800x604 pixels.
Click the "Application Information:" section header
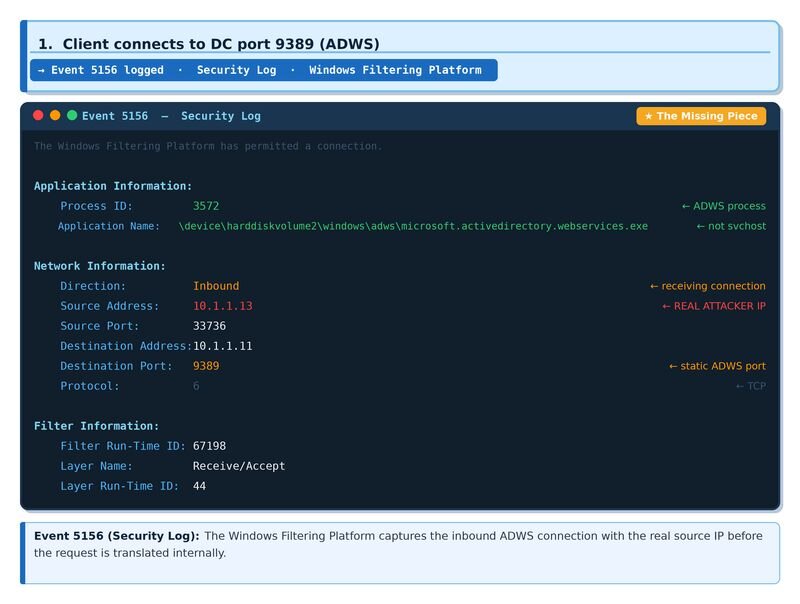pyautogui.click(x=113, y=186)
